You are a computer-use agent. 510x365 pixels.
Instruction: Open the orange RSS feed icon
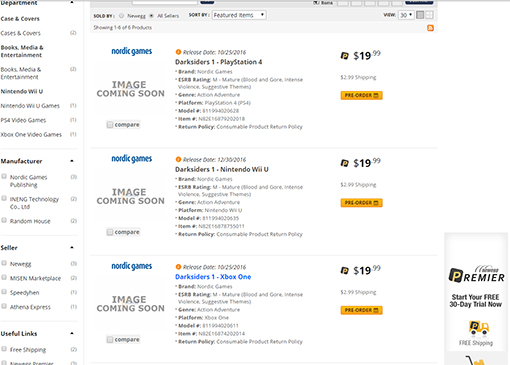pyautogui.click(x=430, y=28)
